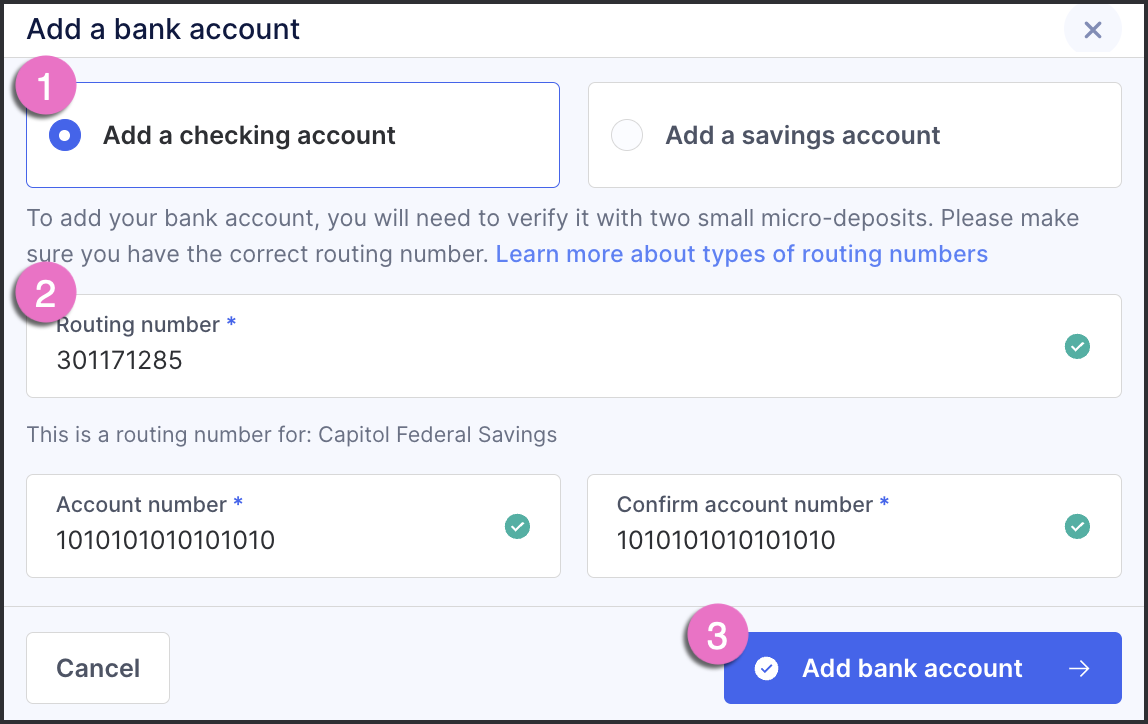
Task: Click the green checkmark in Account number field
Action: tap(517, 526)
